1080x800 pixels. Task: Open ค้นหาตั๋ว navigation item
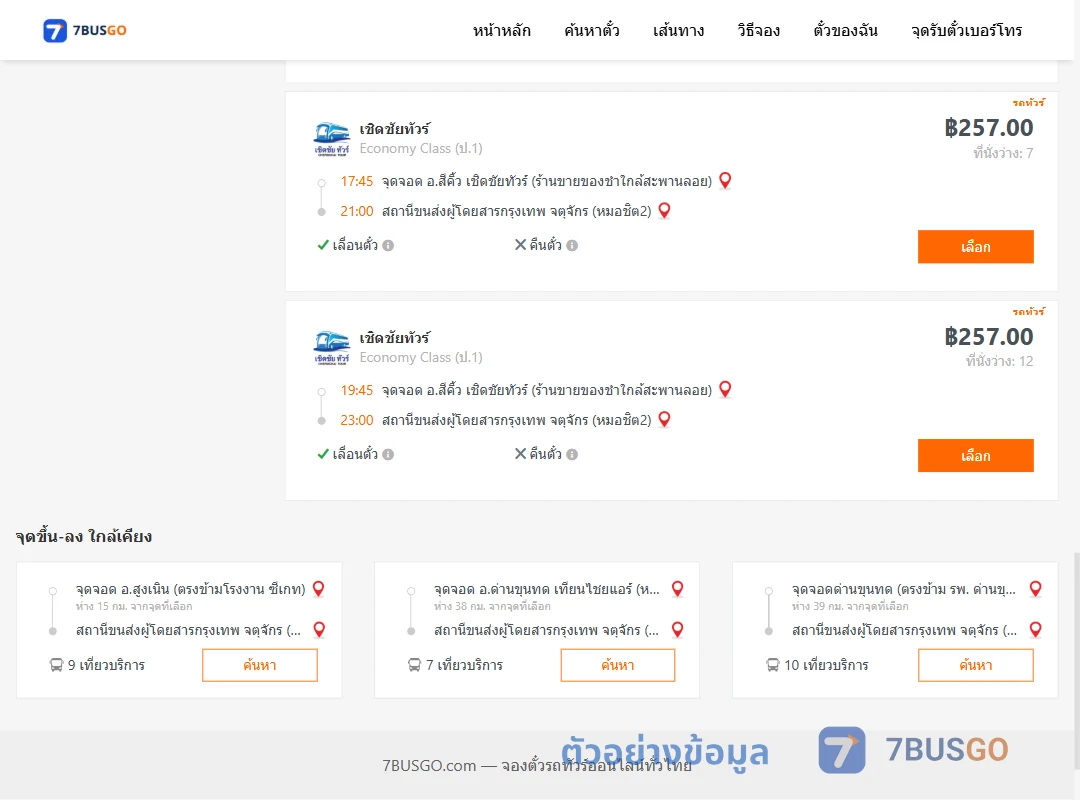click(x=592, y=30)
